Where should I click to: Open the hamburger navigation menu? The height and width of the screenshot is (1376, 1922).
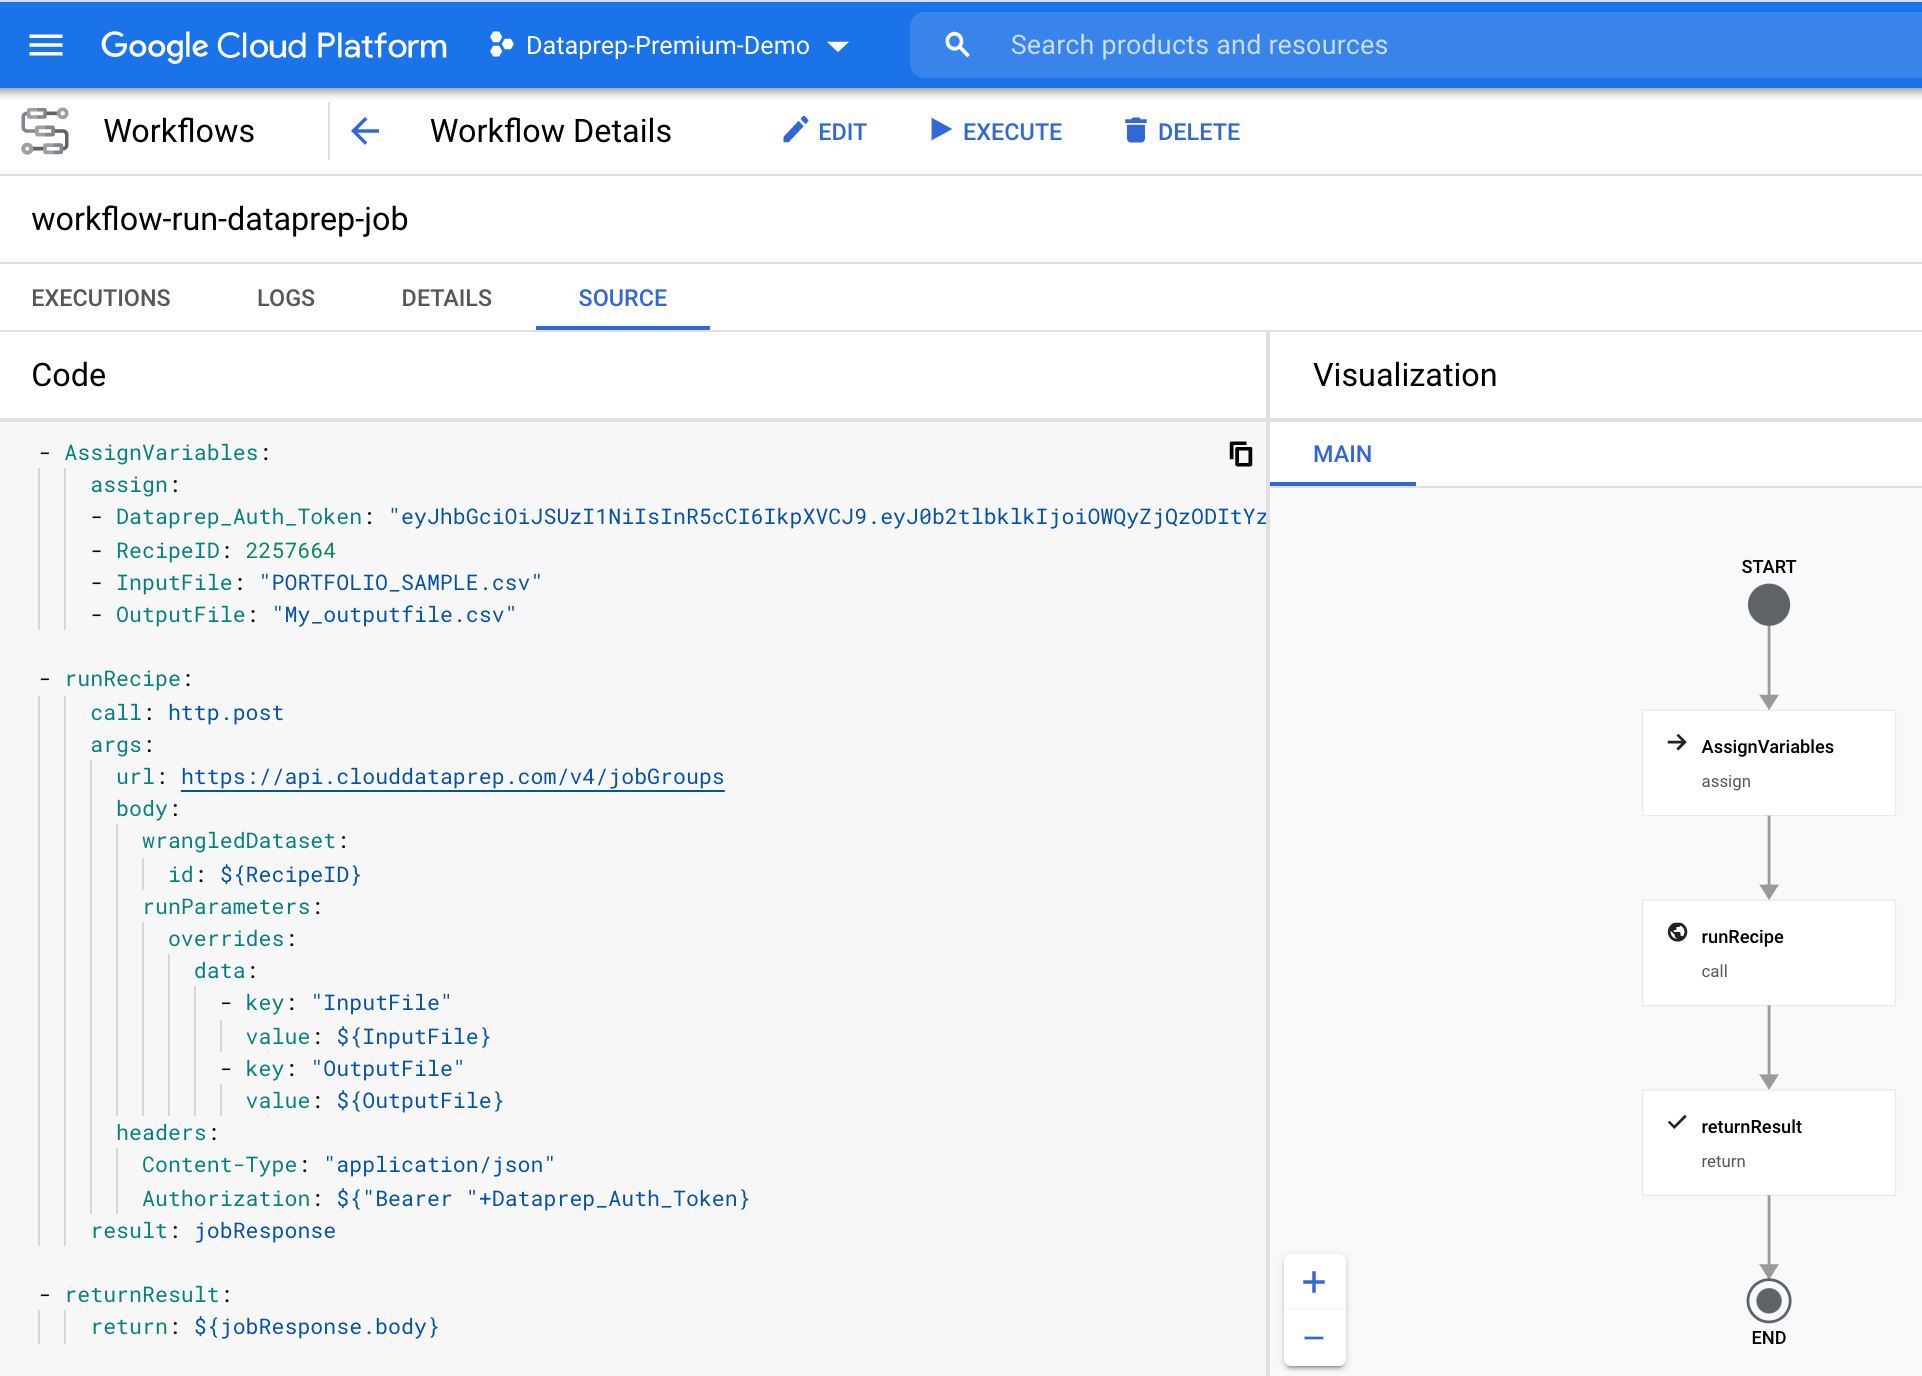tap(46, 45)
